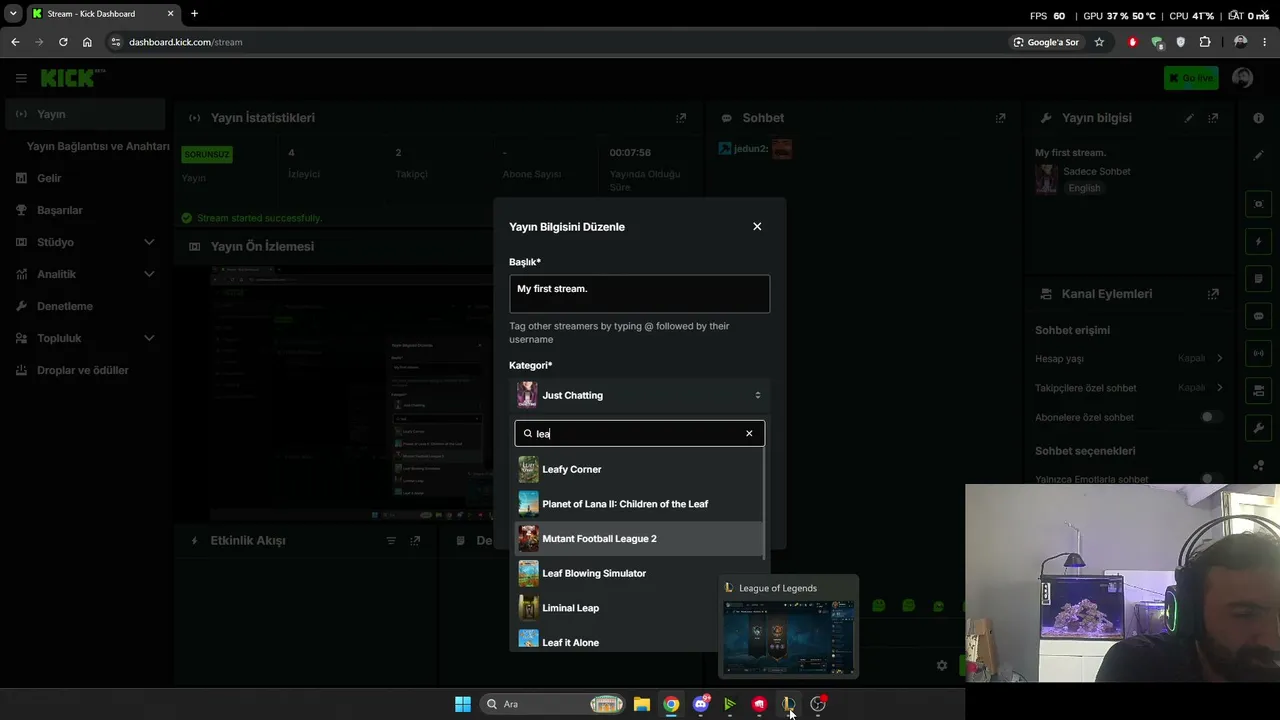
Task: Pop out the Kanal Eylemleri panel
Action: coord(1213,294)
